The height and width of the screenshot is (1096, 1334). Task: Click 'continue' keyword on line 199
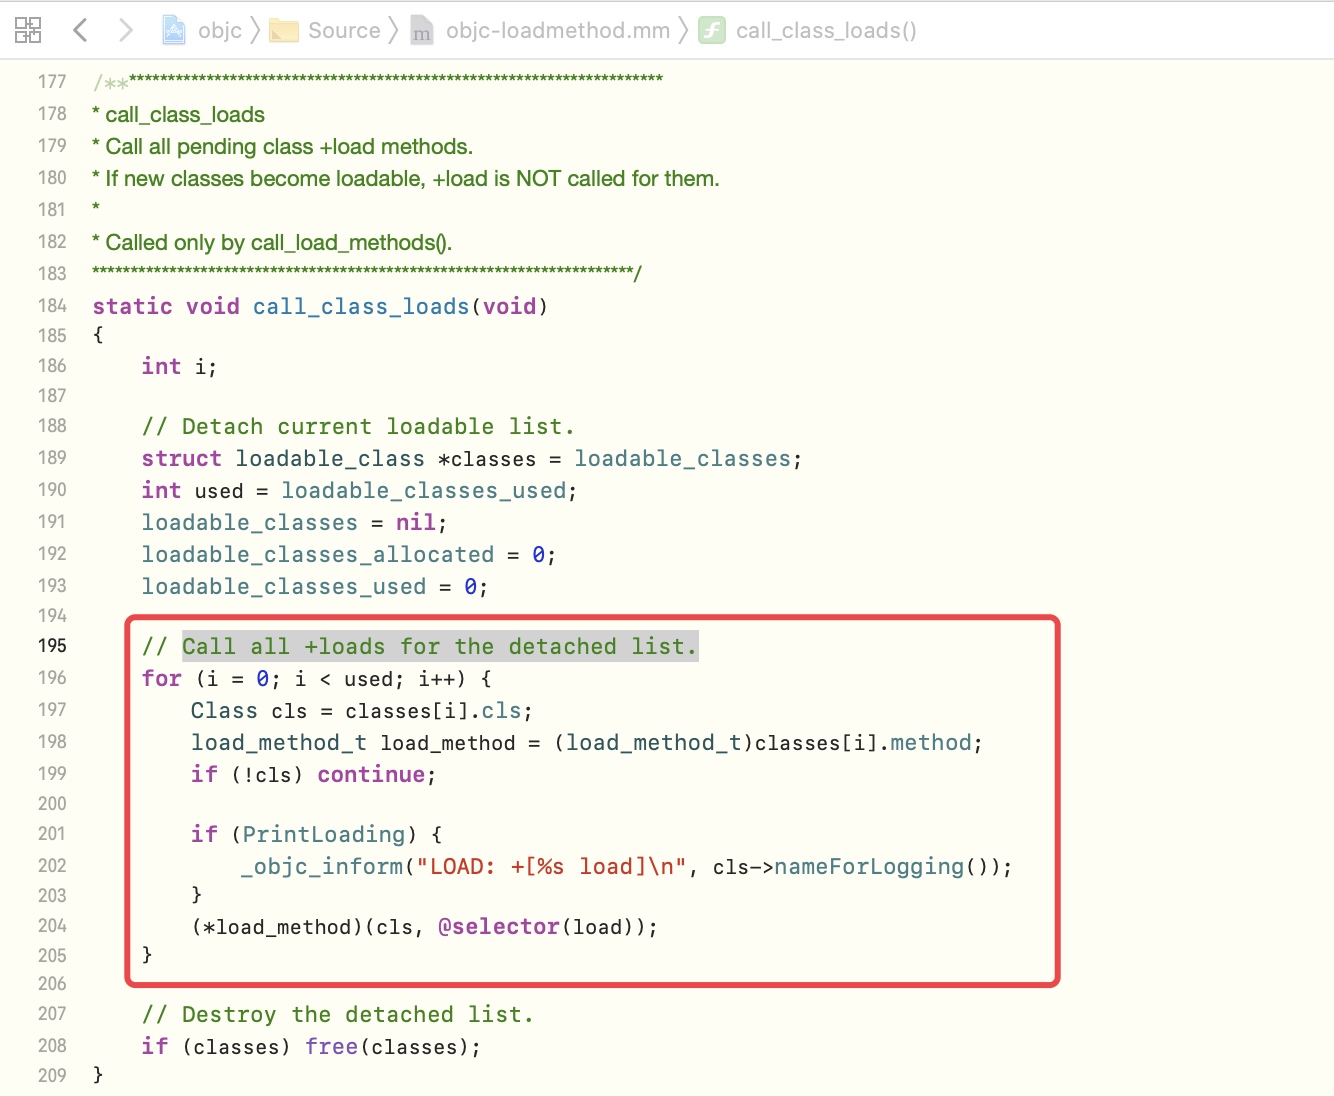click(372, 774)
